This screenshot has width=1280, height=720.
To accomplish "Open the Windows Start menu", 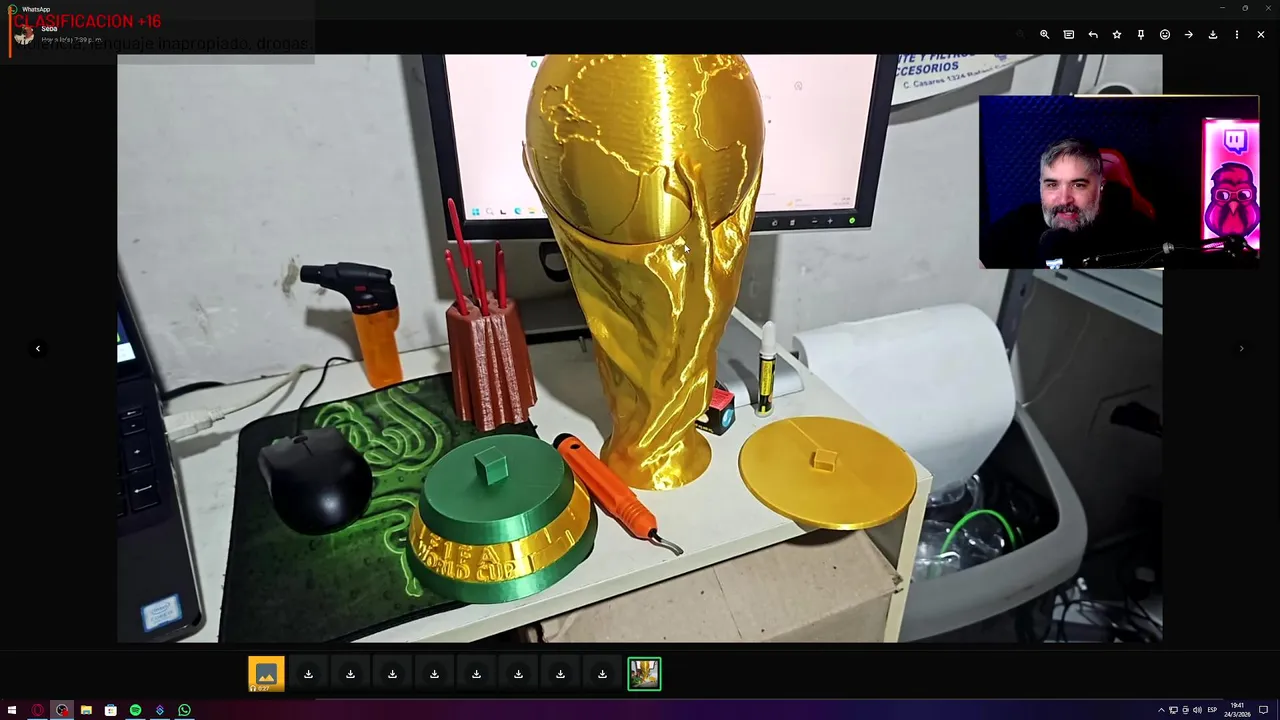I will point(12,710).
